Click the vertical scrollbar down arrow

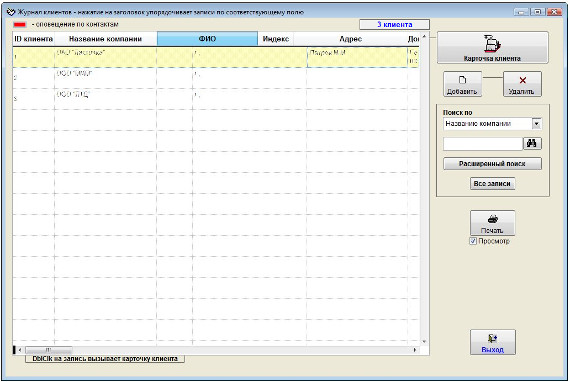(424, 342)
